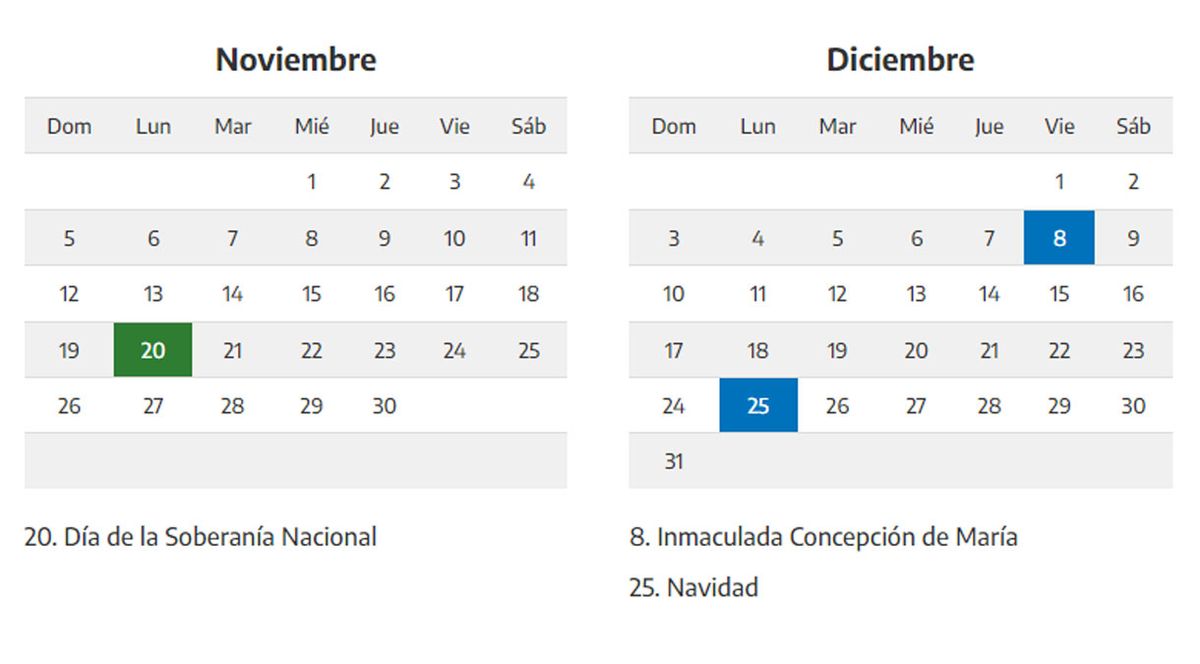
Task: Select December 24 in the Dom column
Action: point(674,406)
